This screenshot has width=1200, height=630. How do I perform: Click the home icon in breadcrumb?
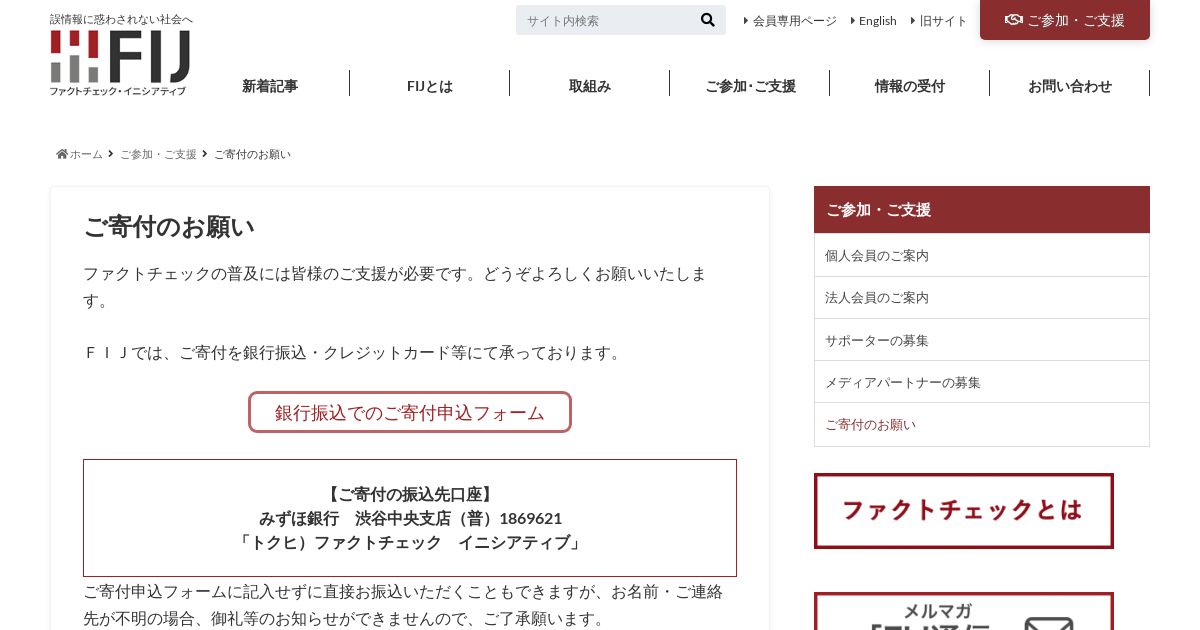(x=62, y=154)
